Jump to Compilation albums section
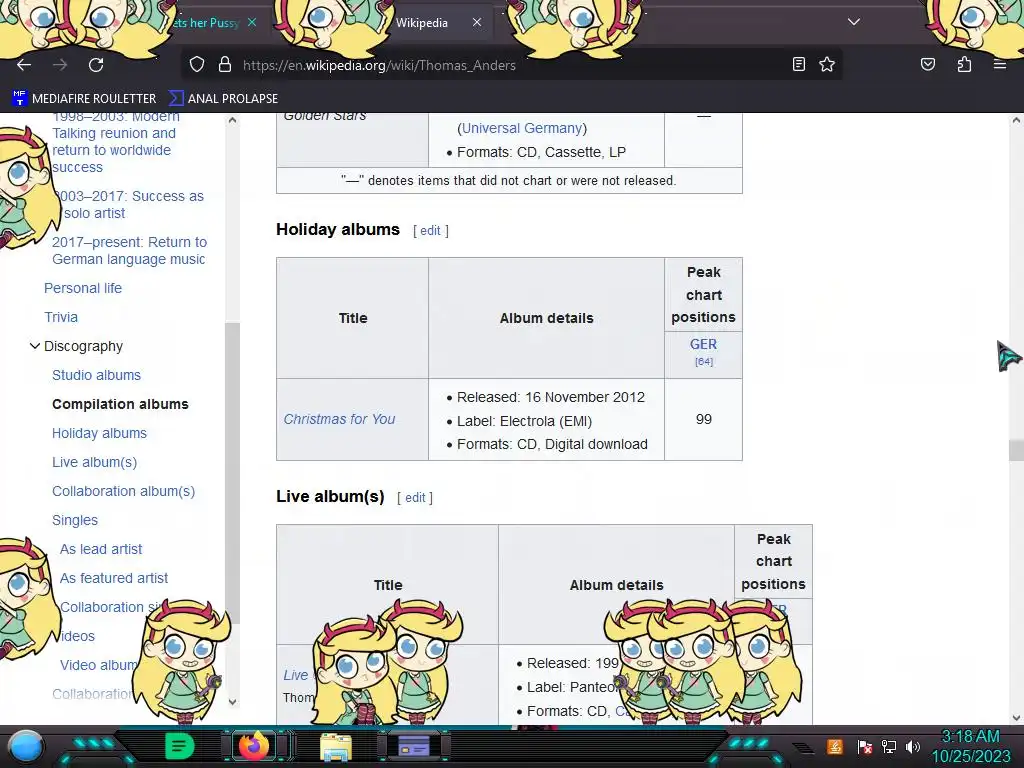The image size is (1024, 768). 120,404
